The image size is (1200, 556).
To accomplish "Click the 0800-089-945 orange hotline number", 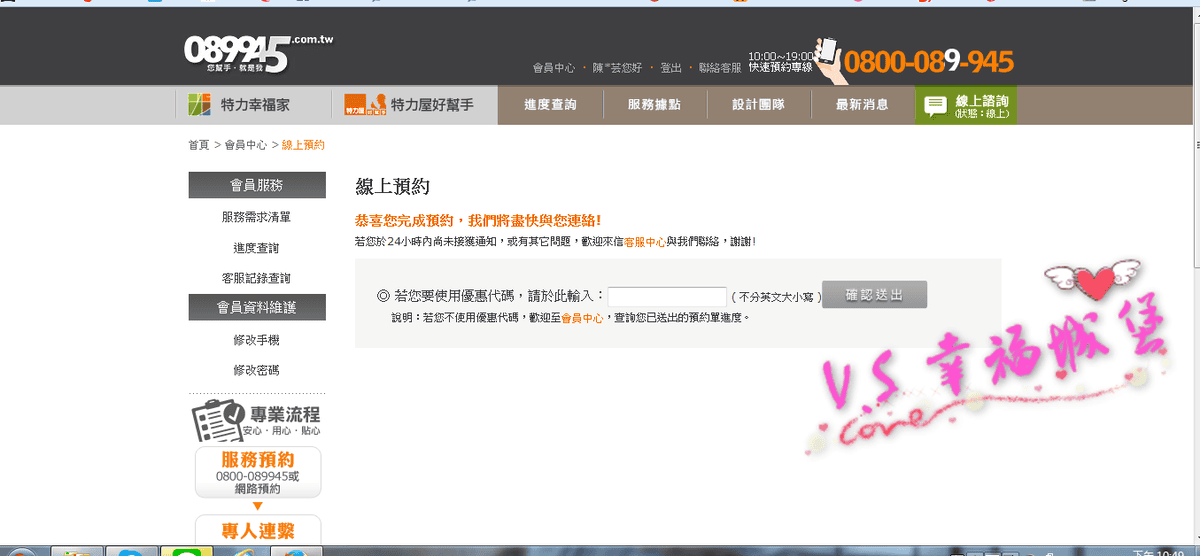I will pos(929,62).
